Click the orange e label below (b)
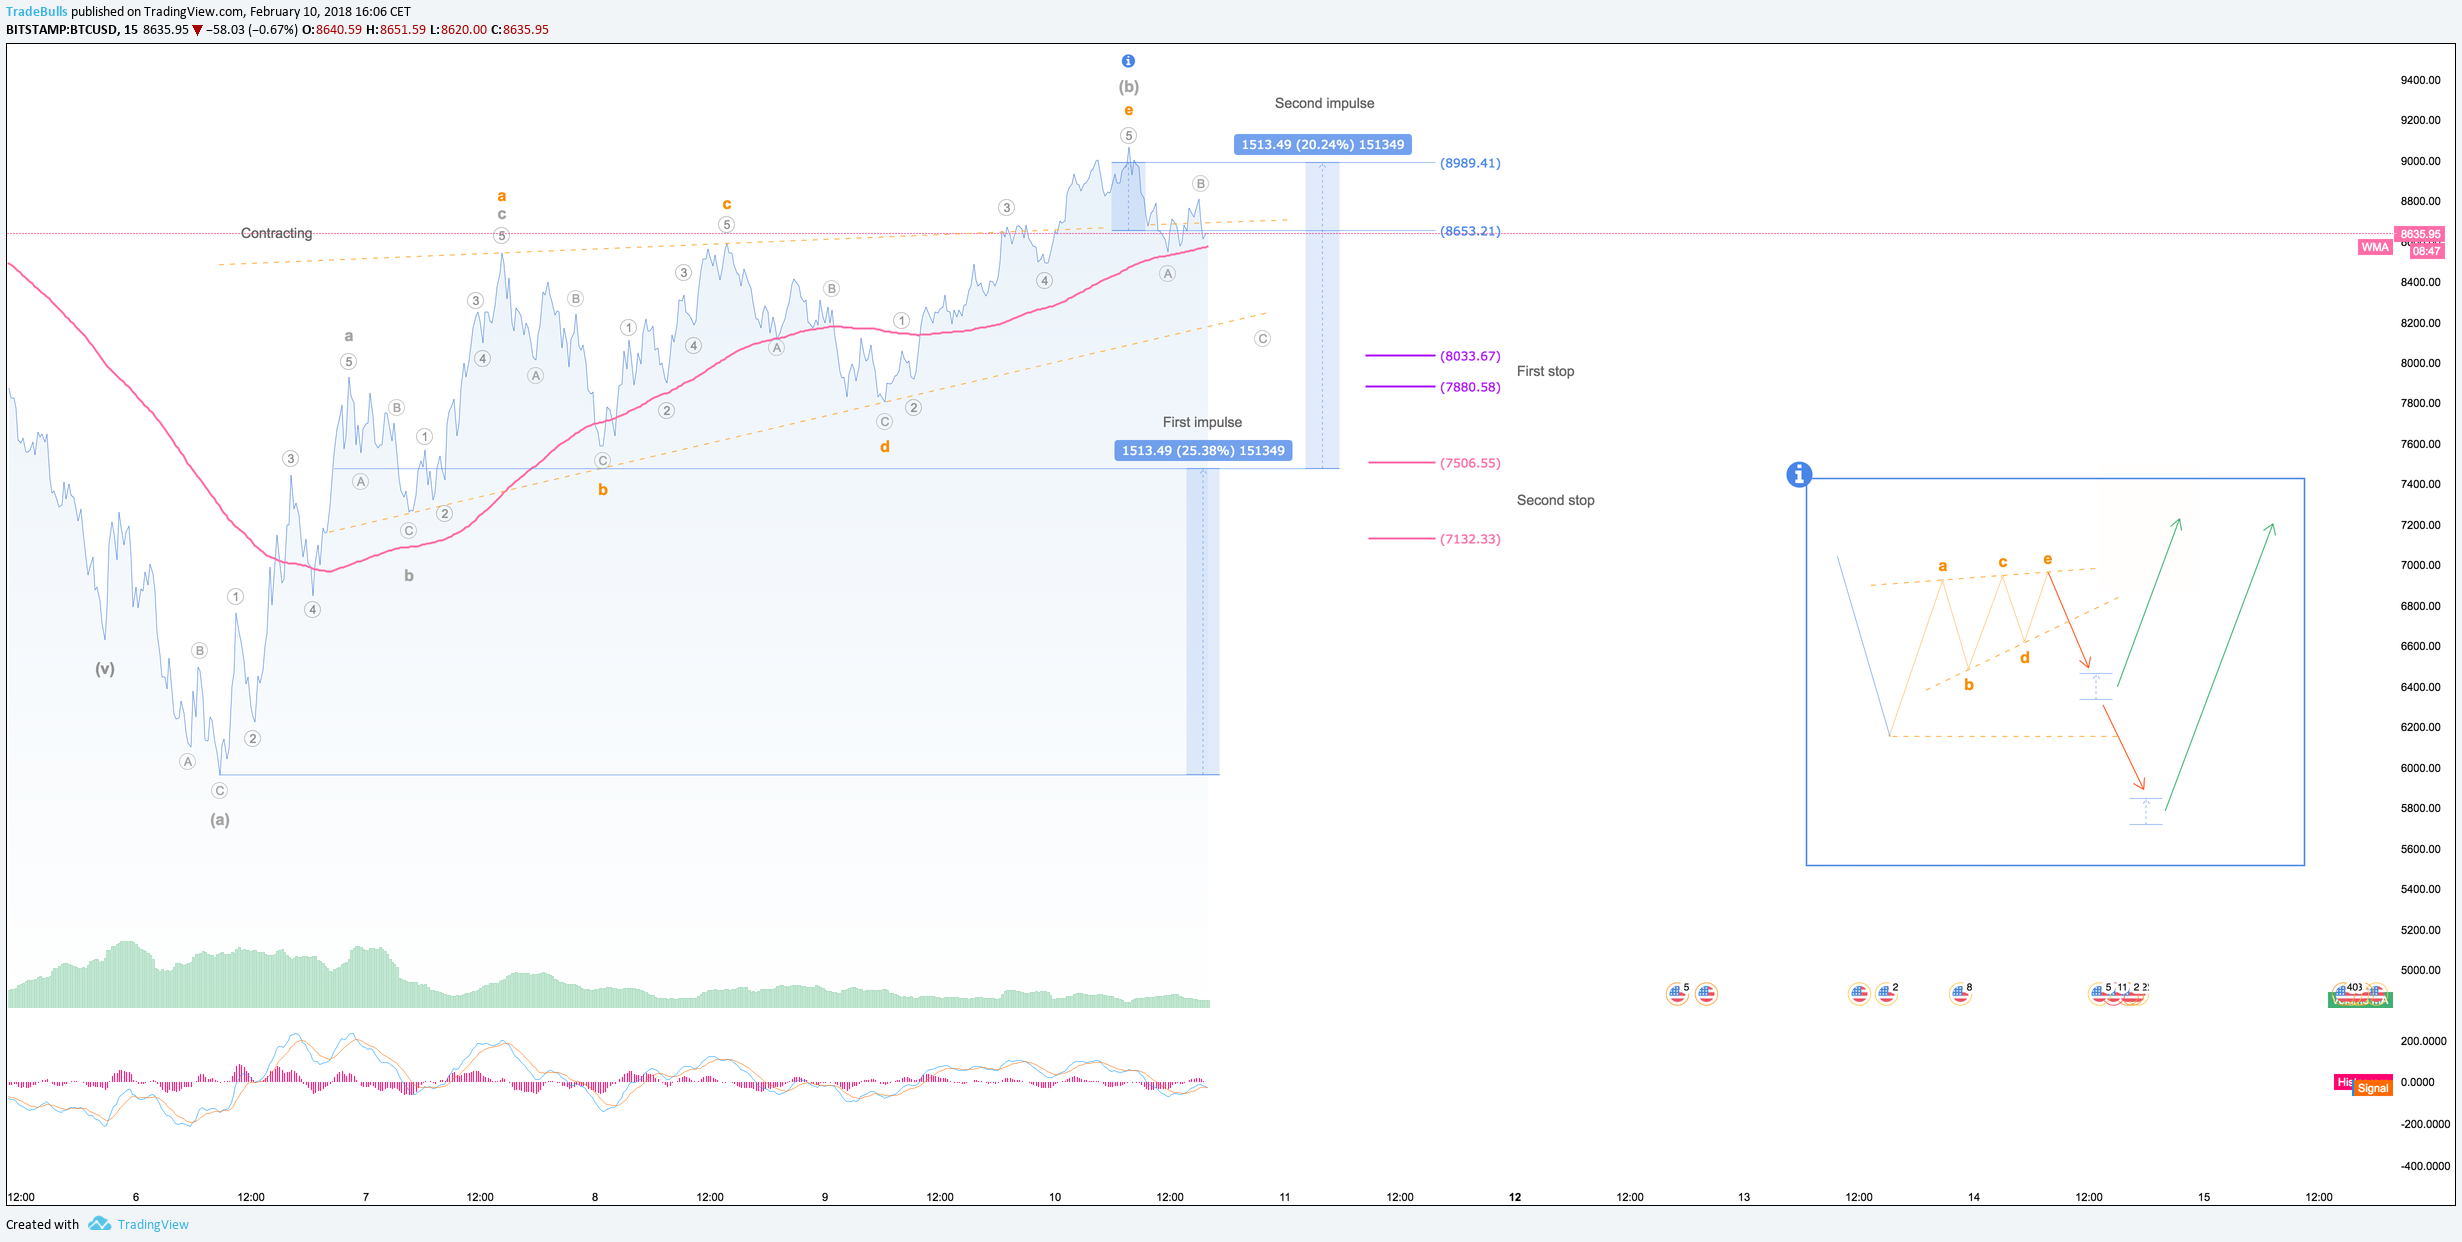This screenshot has height=1242, width=2462. [x=1128, y=111]
